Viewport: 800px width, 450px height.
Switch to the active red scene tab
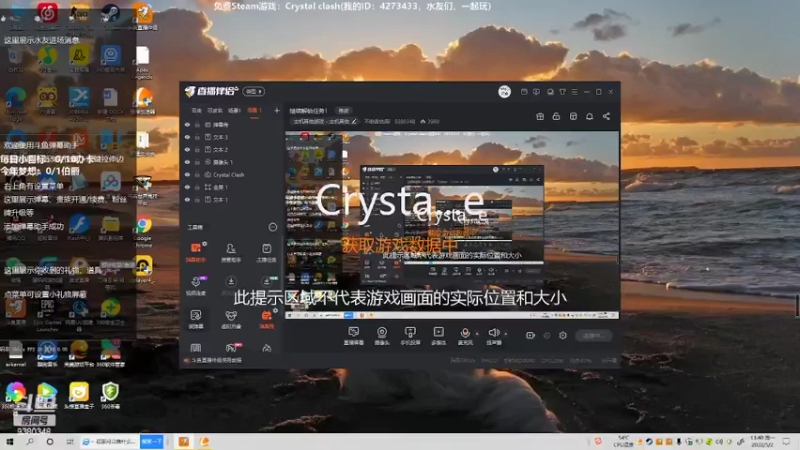pyautogui.click(x=254, y=111)
